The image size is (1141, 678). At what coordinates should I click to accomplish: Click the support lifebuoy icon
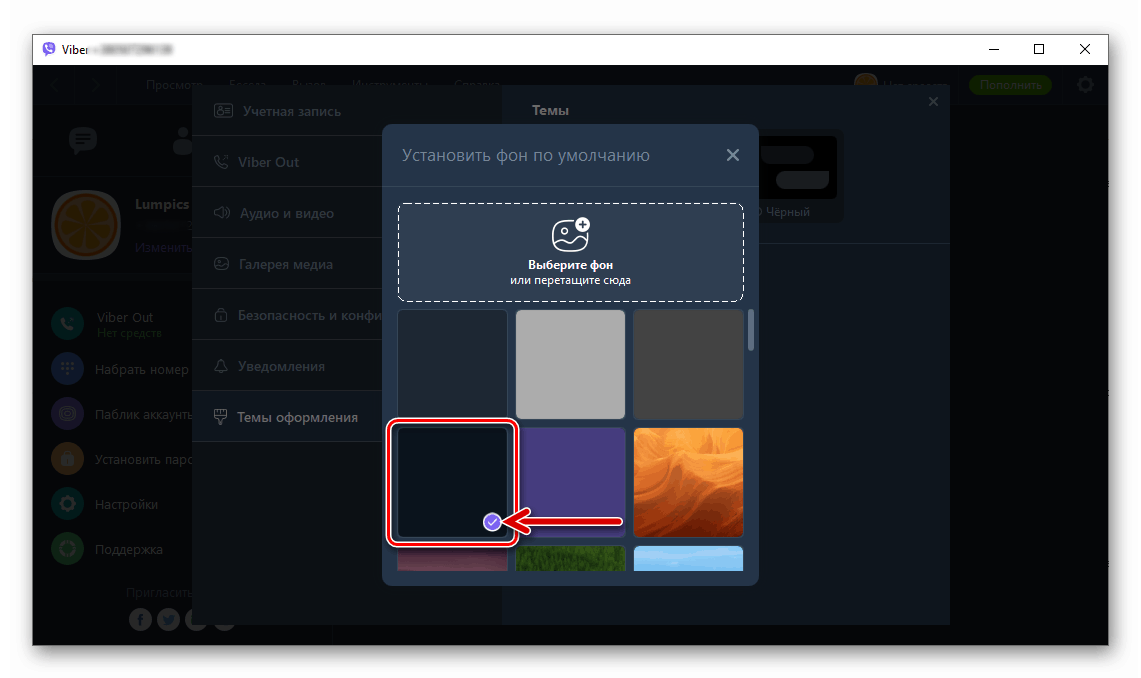[x=68, y=549]
